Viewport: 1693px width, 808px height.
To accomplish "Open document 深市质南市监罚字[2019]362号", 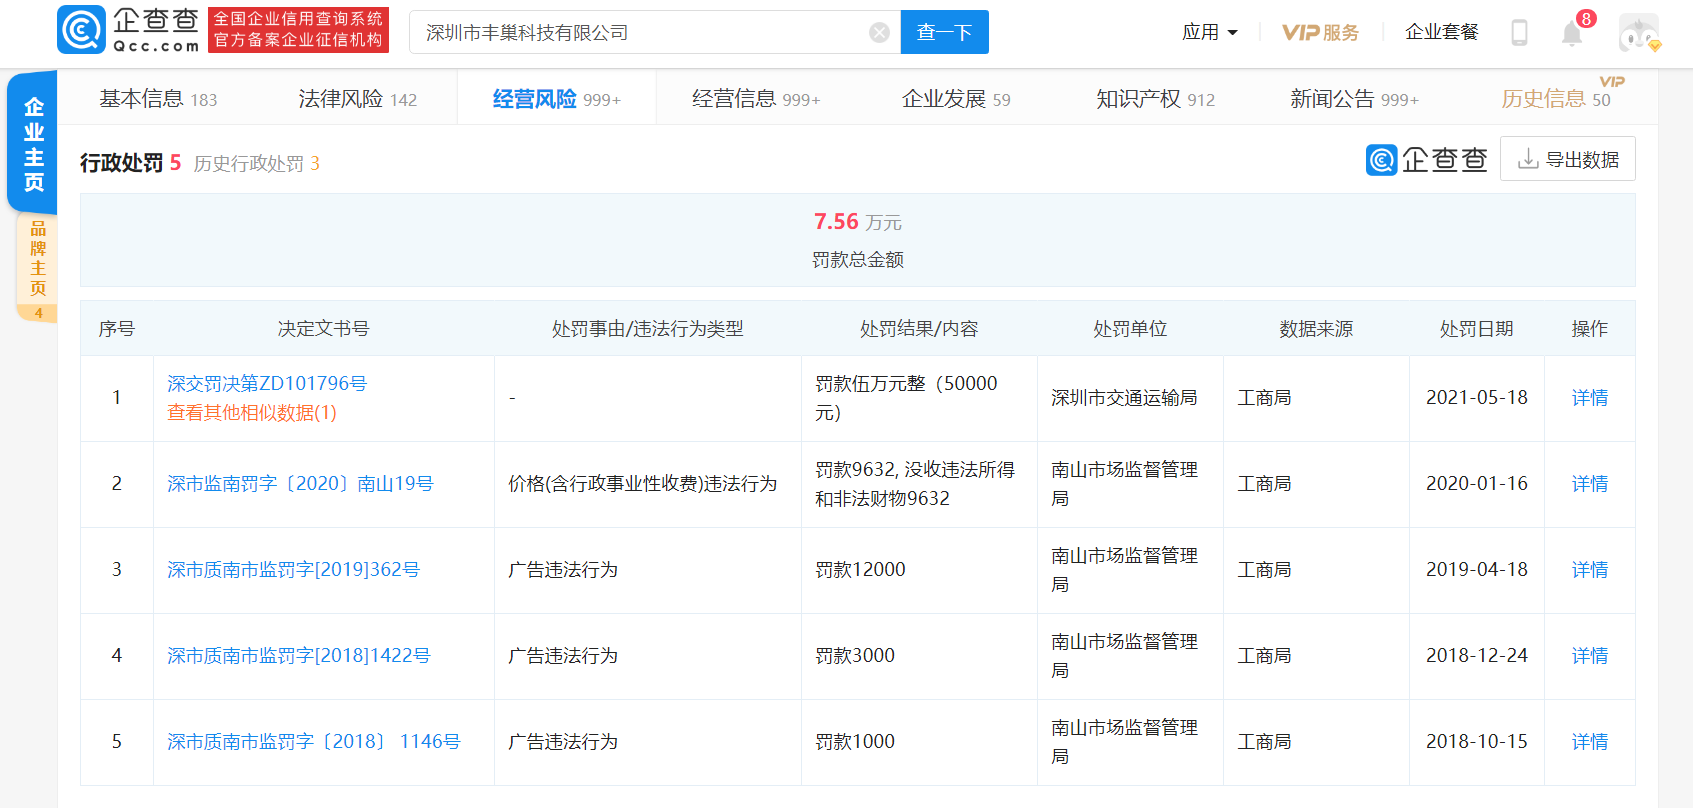I will coord(293,570).
